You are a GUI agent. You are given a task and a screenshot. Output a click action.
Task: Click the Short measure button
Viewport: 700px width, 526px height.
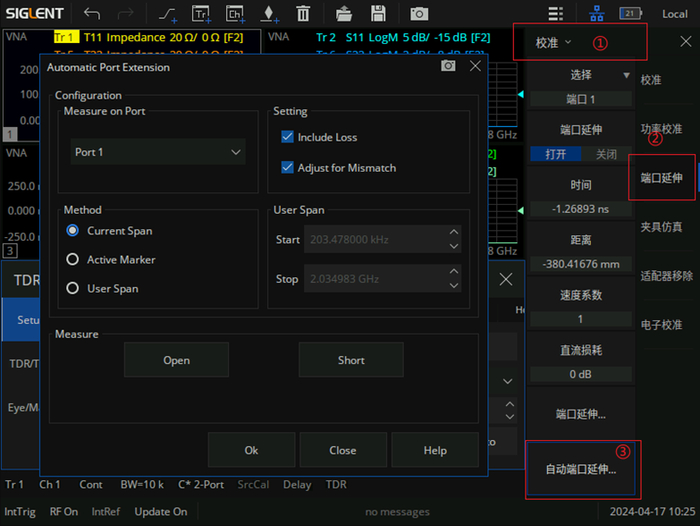point(351,360)
